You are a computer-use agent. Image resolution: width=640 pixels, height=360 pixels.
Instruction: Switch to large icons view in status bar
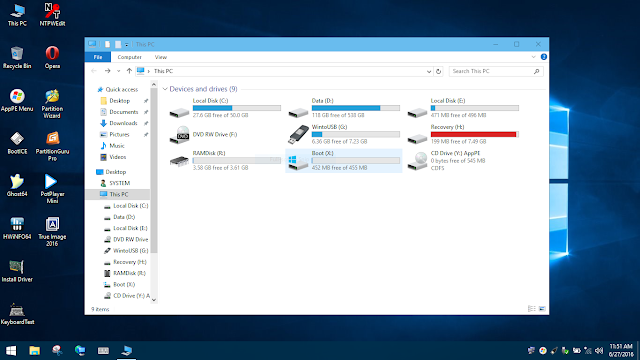click(542, 309)
